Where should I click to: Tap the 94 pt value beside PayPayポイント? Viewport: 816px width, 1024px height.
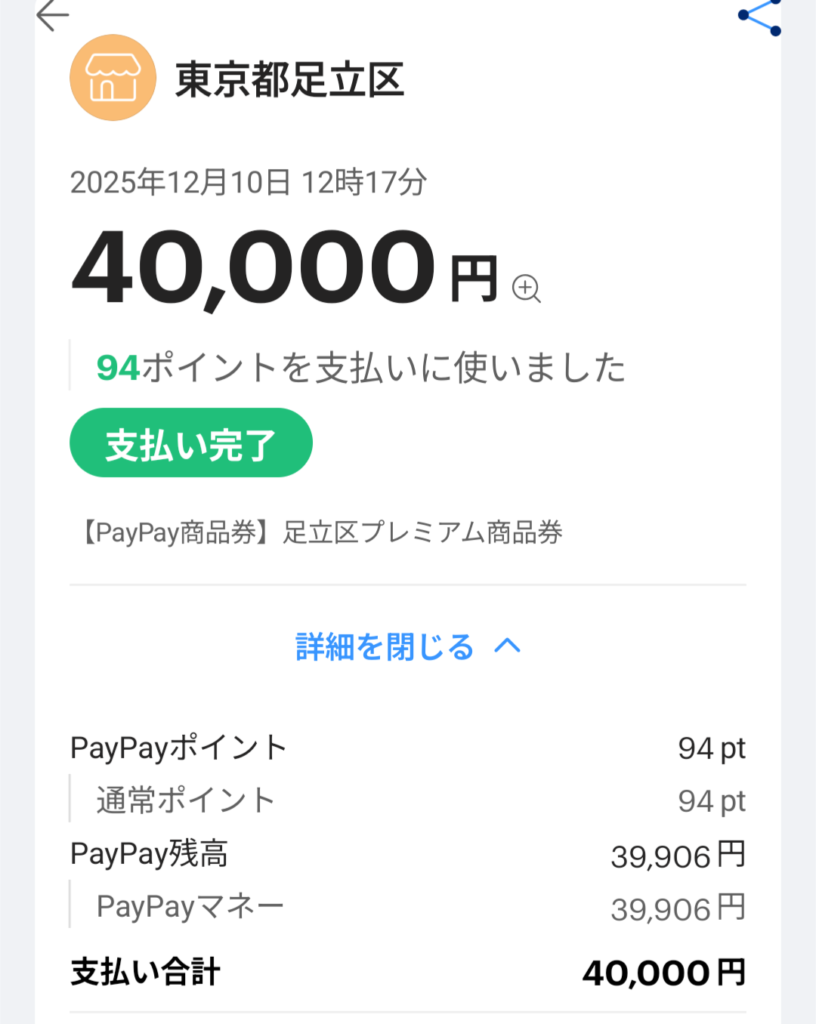711,748
